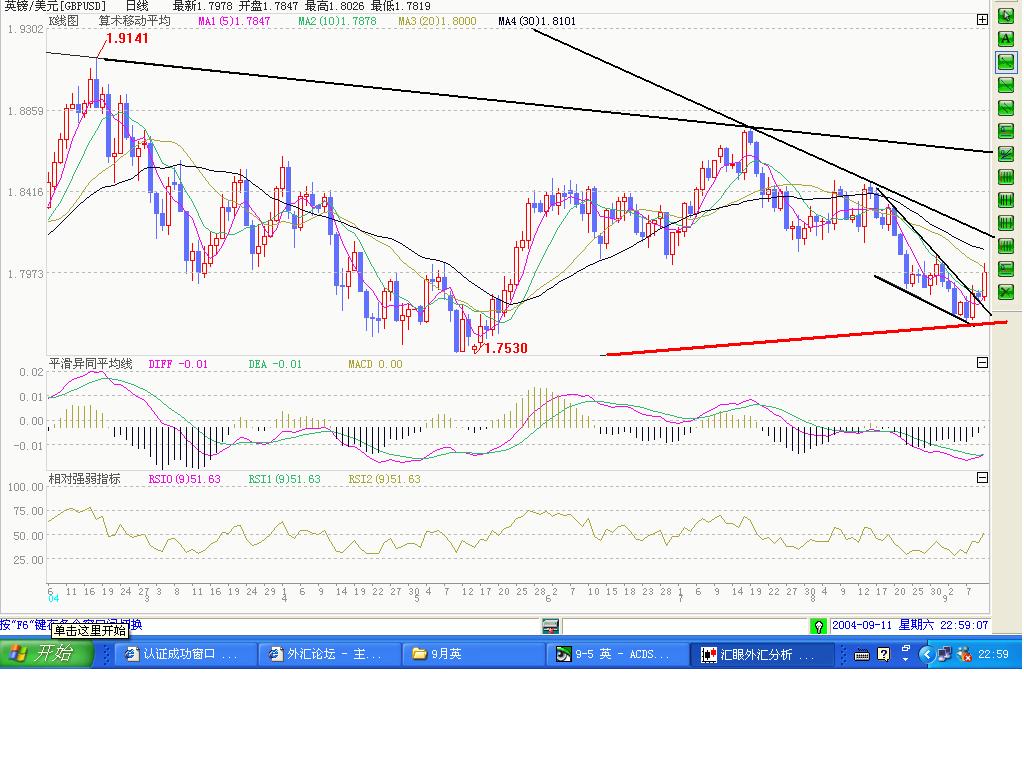Image resolution: width=1024 pixels, height=768 pixels.
Task: Open the 9月英 folder taskbar item
Action: click(473, 654)
